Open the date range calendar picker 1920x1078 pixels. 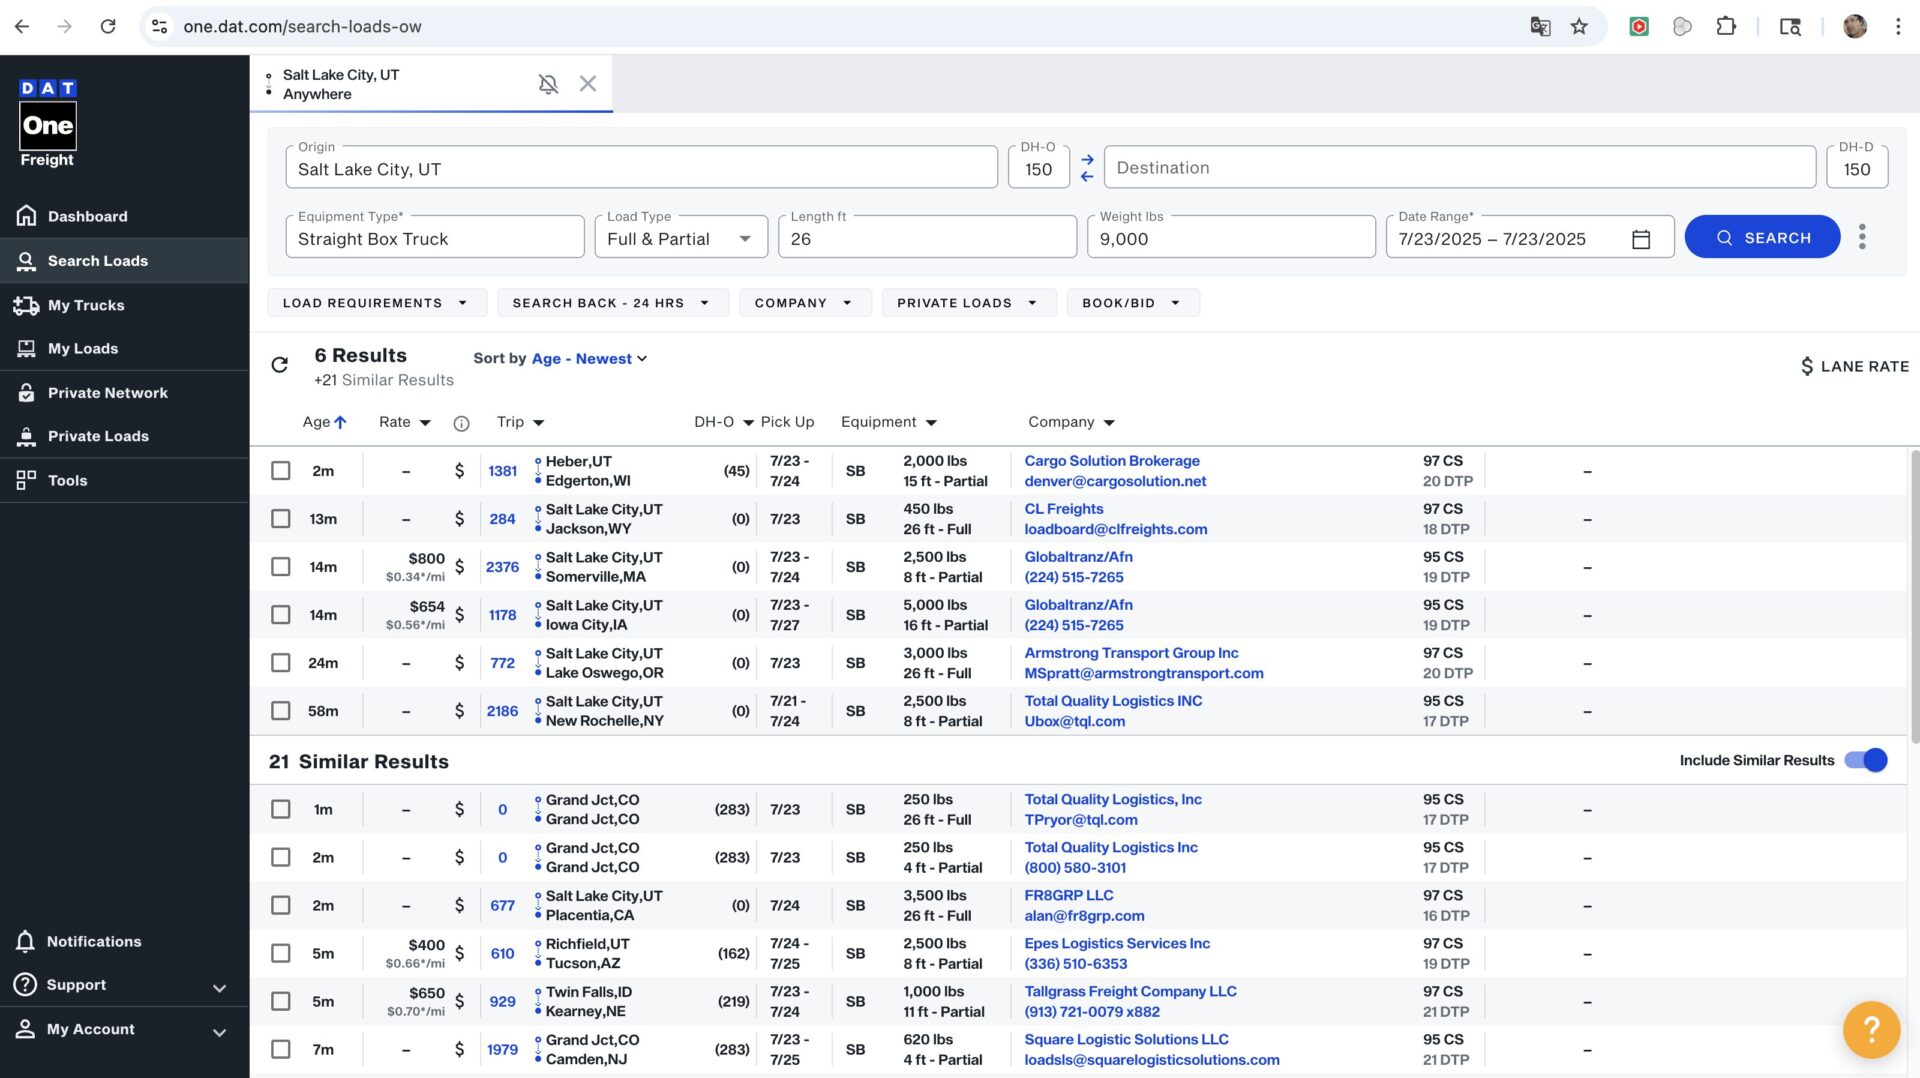tap(1641, 239)
